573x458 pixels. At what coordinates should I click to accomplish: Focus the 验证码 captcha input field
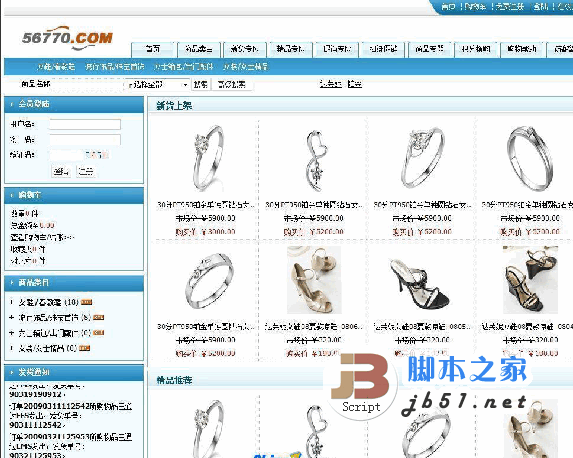[x=67, y=155]
